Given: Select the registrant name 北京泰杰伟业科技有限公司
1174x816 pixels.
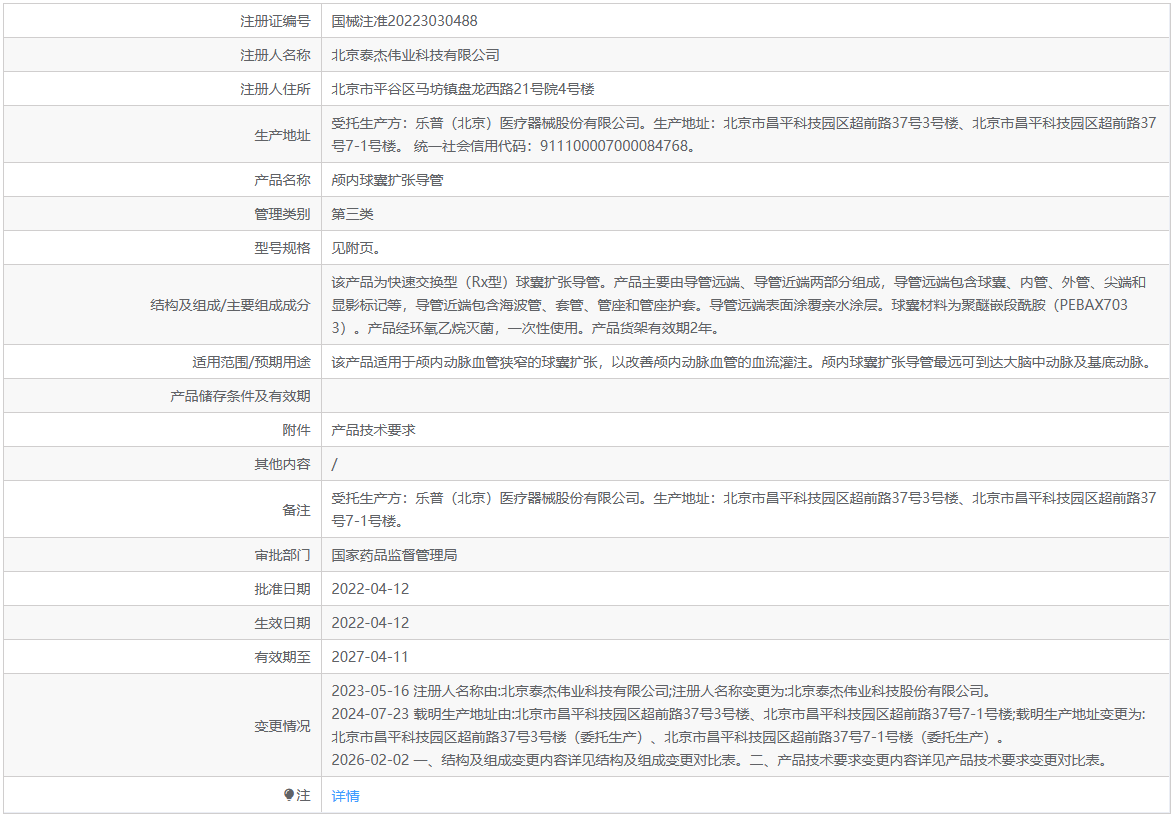Looking at the screenshot, I should pyautogui.click(x=416, y=55).
